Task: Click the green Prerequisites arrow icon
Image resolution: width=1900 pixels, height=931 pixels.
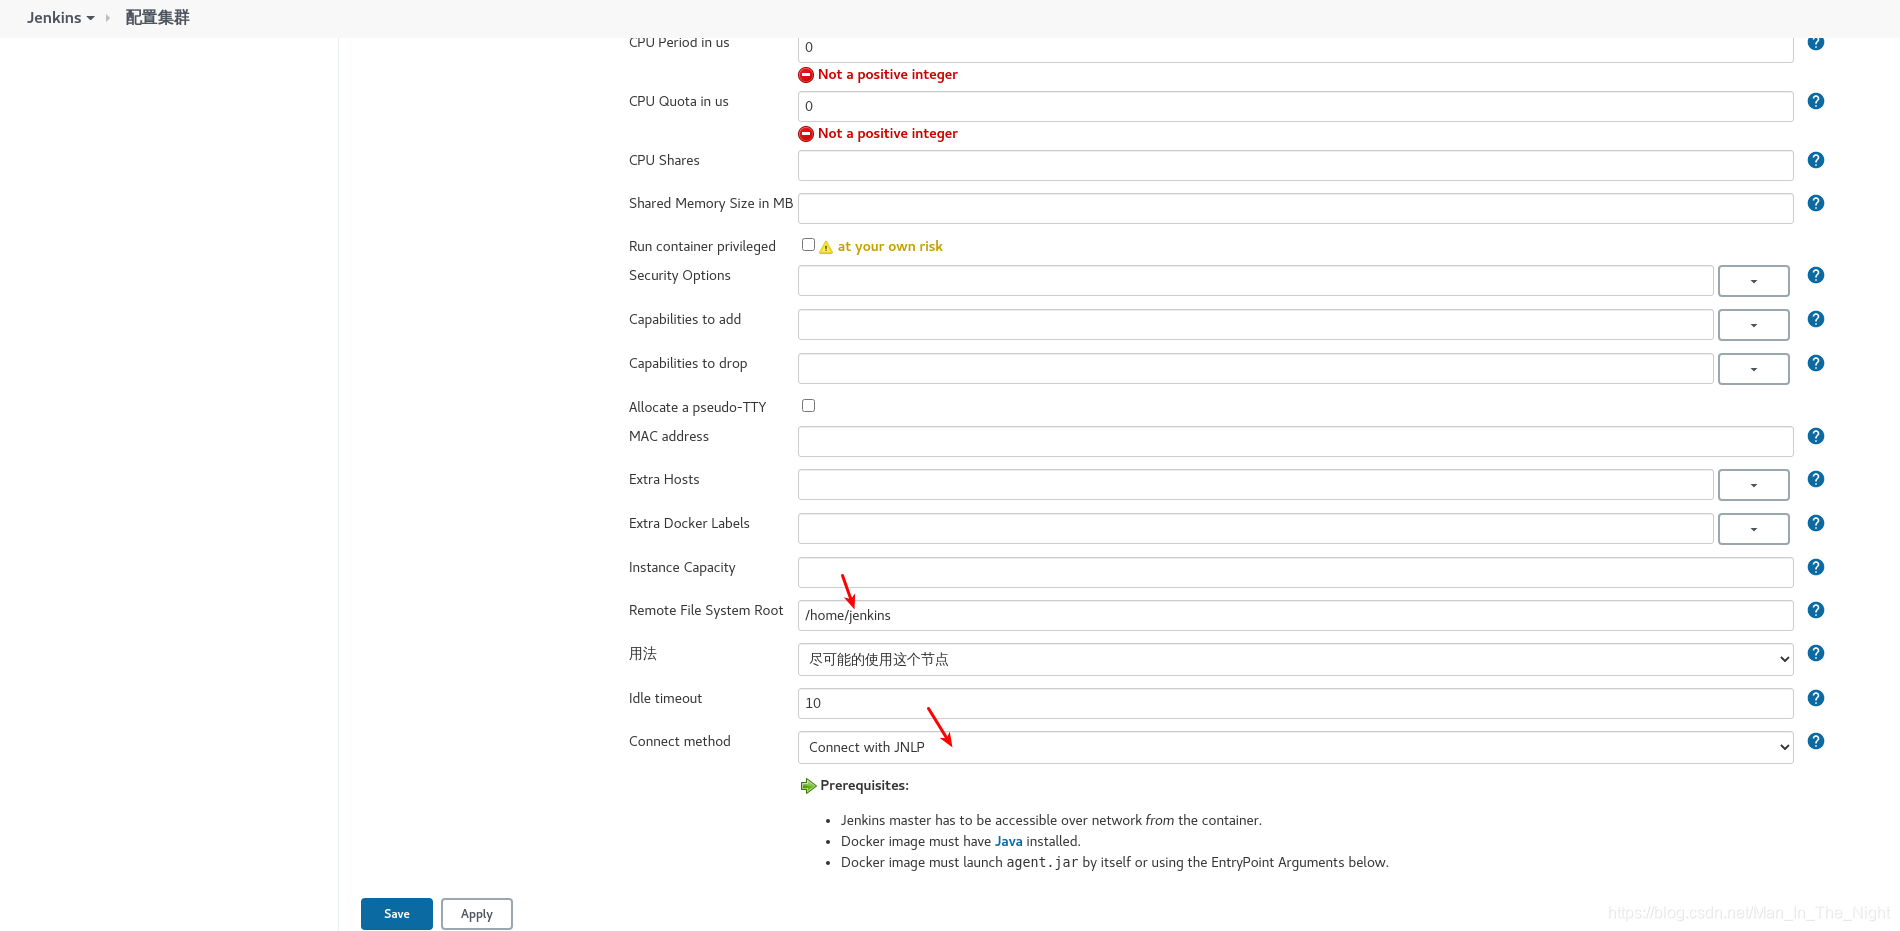Action: [808, 786]
